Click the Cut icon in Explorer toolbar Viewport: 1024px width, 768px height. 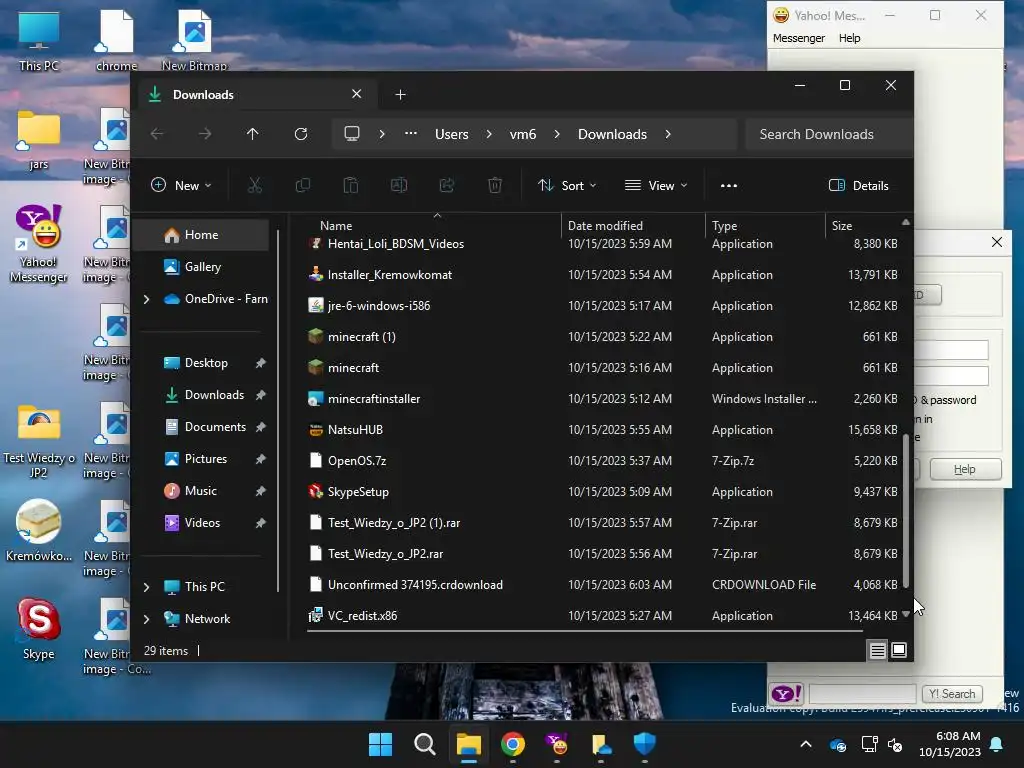(x=255, y=185)
